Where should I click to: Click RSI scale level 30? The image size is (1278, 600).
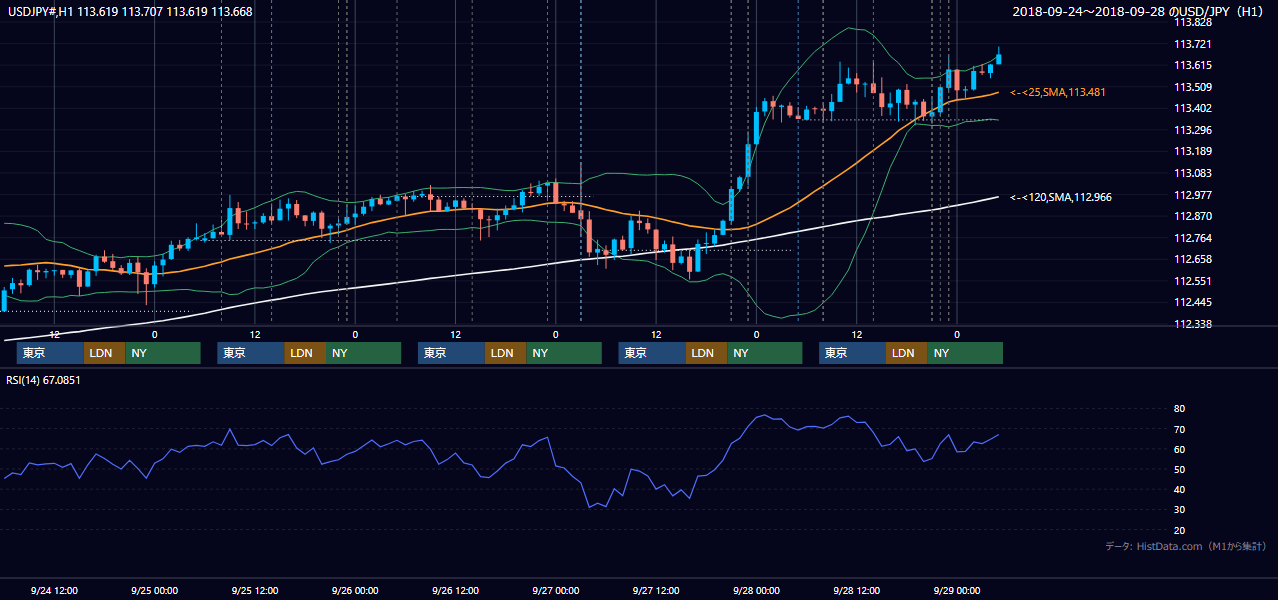point(1180,510)
